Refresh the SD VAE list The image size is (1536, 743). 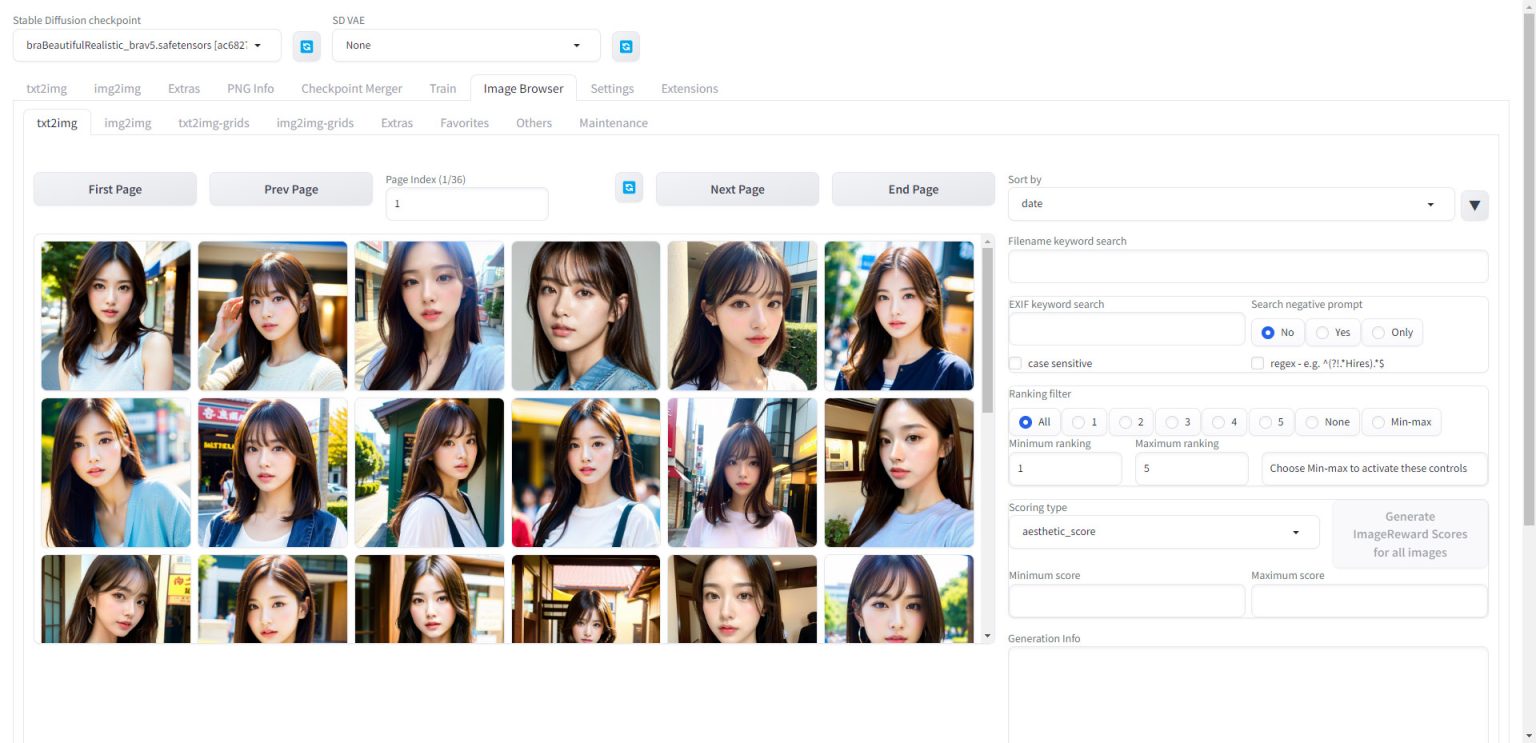(x=625, y=45)
